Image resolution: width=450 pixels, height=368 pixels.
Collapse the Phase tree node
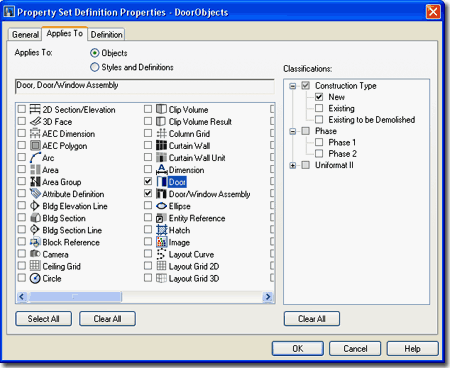[293, 131]
